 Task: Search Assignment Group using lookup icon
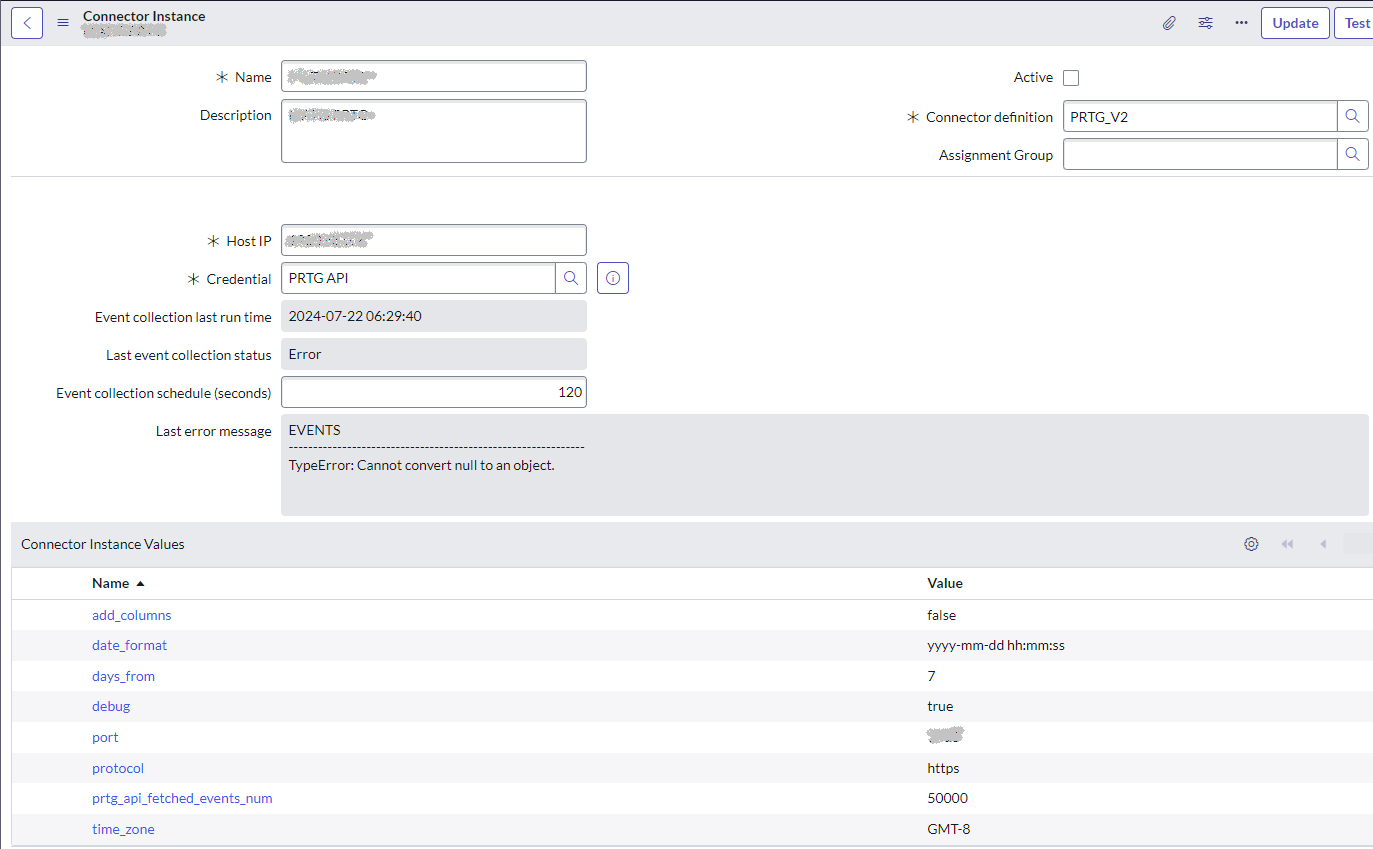click(1352, 155)
